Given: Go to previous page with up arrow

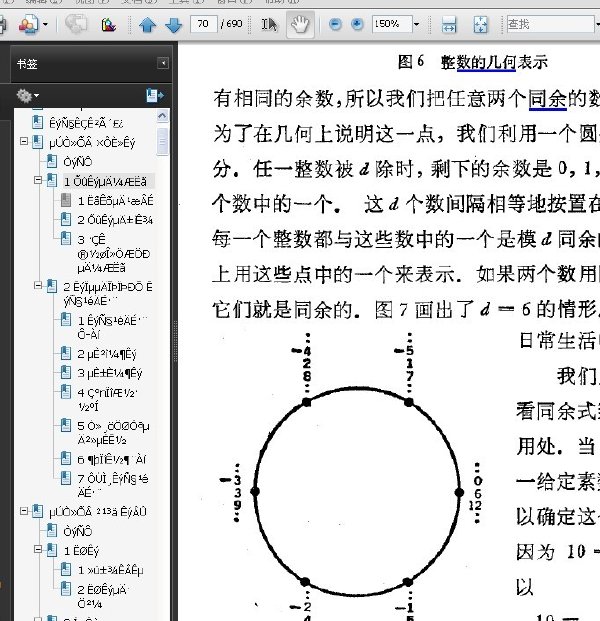Looking at the screenshot, I should coord(147,25).
